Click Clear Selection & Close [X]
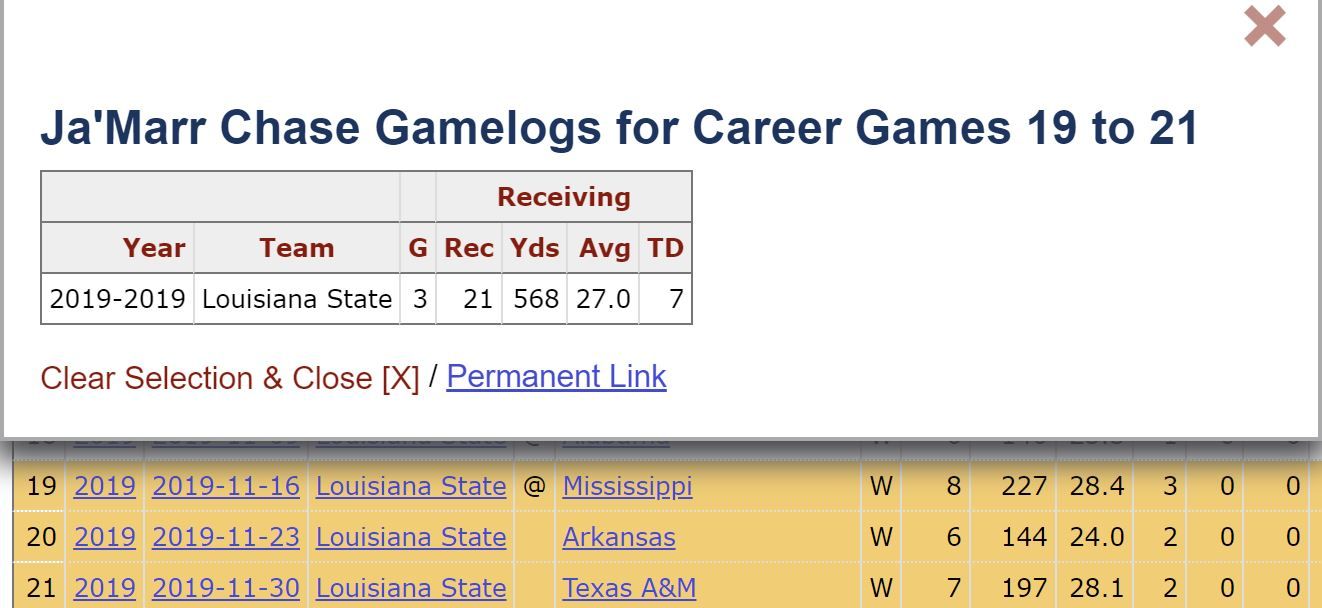Image resolution: width=1322 pixels, height=608 pixels. (230, 378)
